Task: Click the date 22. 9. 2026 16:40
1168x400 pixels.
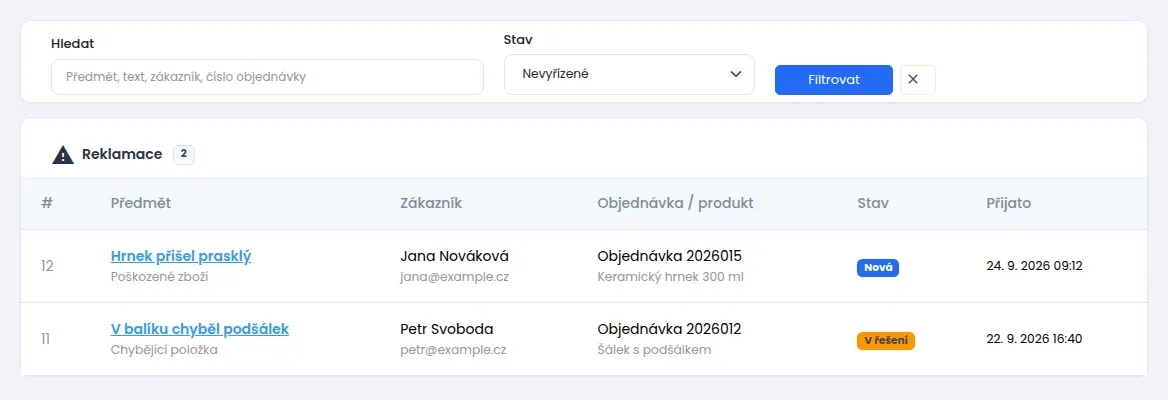Action: tap(1034, 339)
